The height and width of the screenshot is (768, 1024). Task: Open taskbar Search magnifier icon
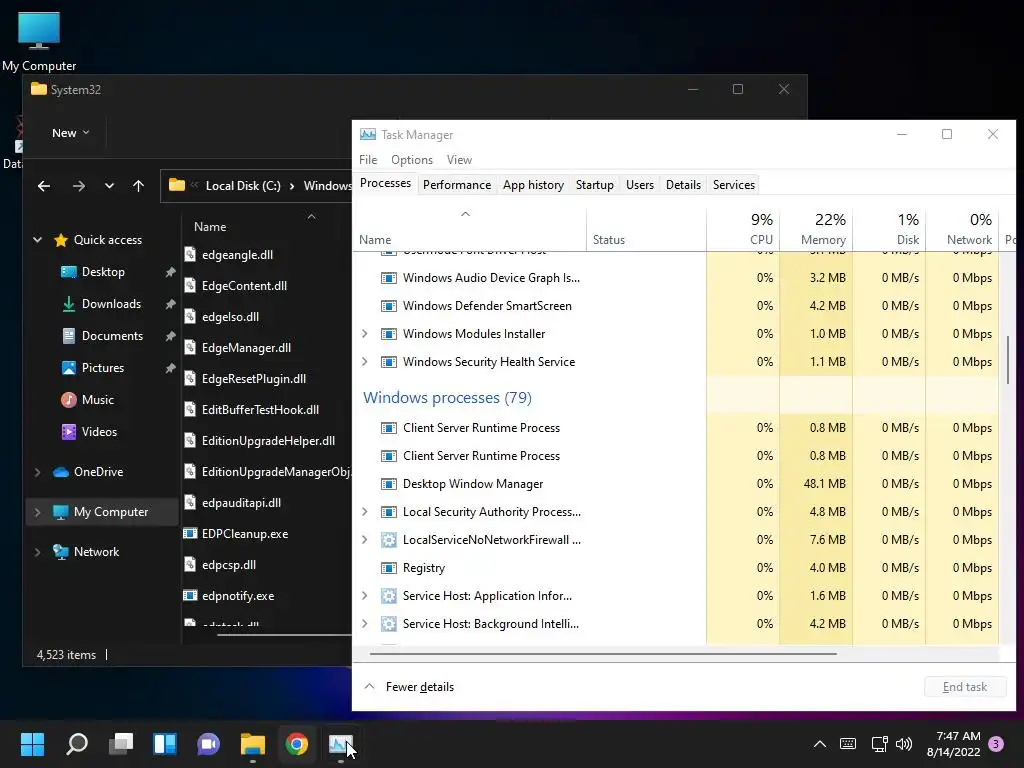pyautogui.click(x=77, y=744)
